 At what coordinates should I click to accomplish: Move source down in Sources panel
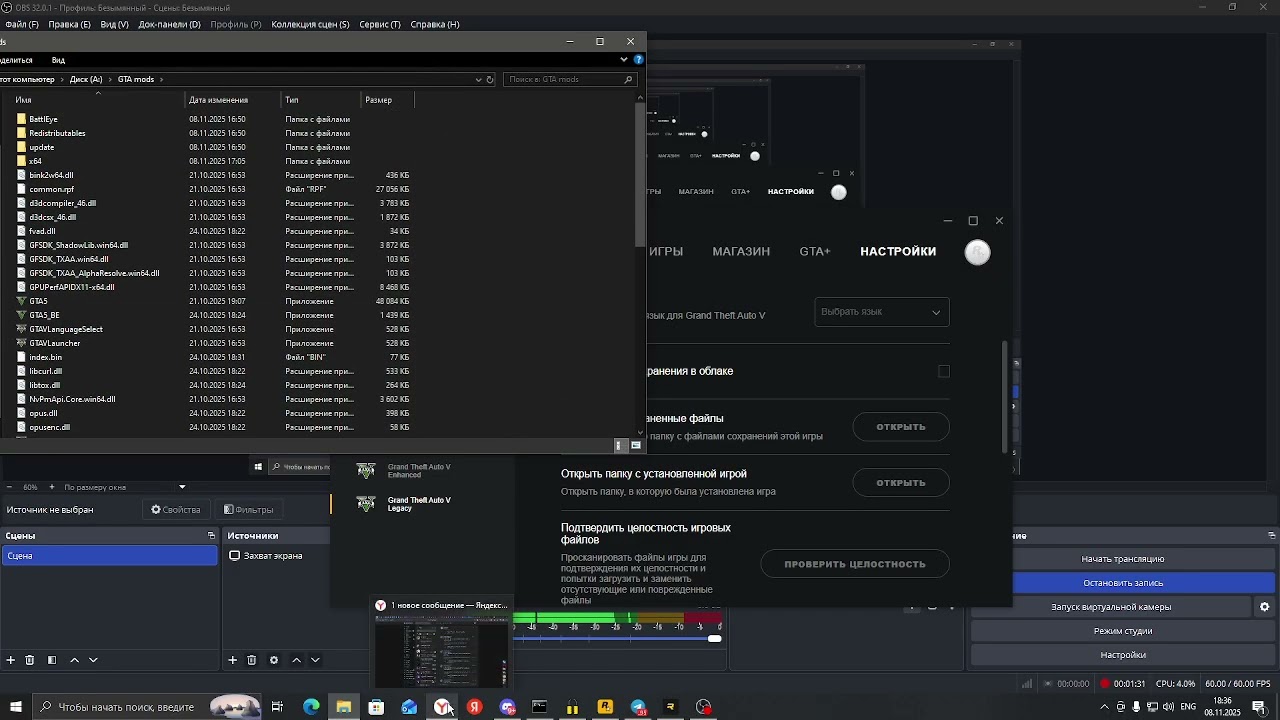click(315, 660)
